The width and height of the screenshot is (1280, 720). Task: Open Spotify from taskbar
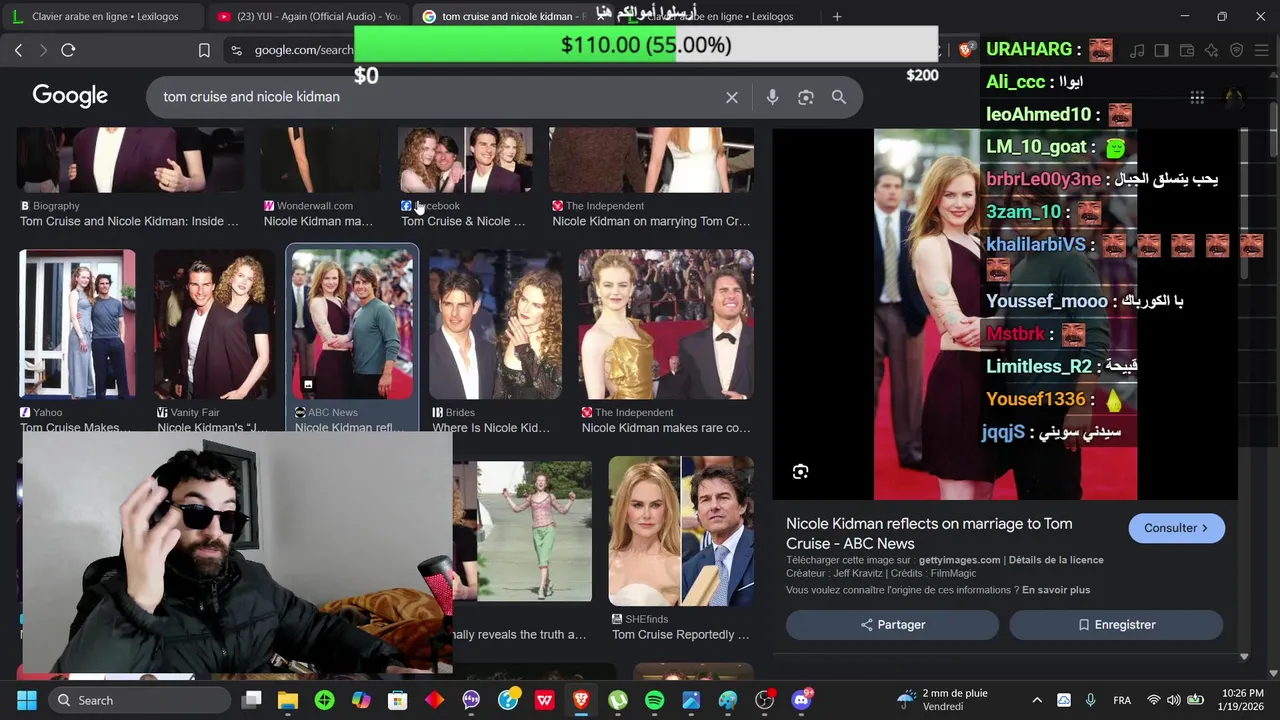tap(654, 700)
